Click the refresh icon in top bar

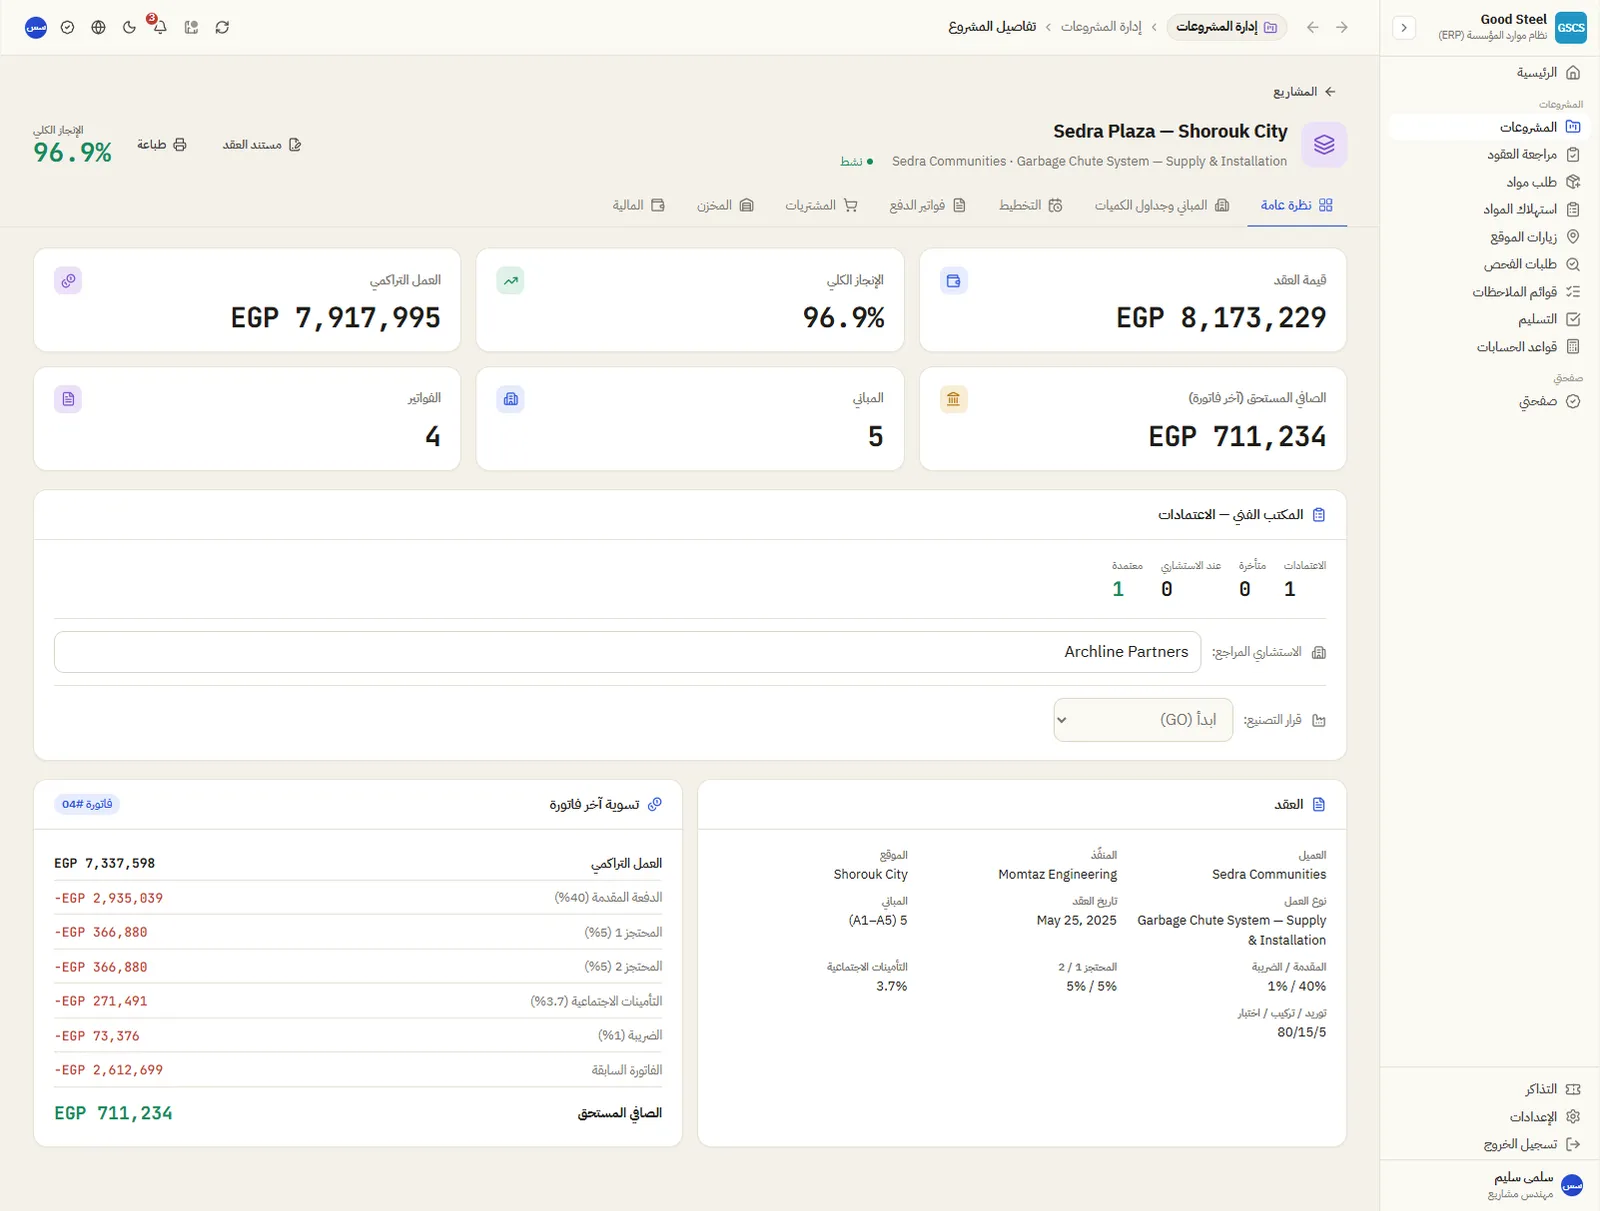(x=222, y=27)
